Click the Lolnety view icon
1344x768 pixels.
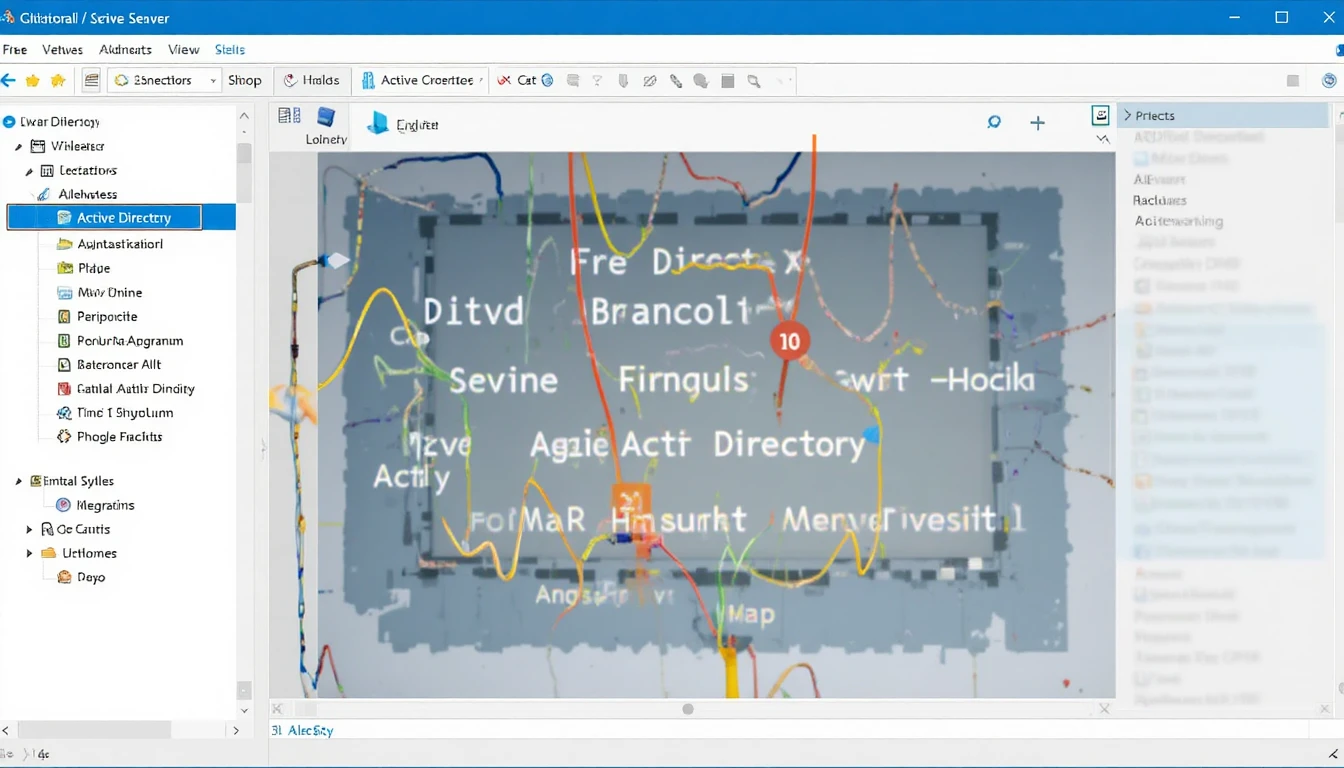(326, 117)
